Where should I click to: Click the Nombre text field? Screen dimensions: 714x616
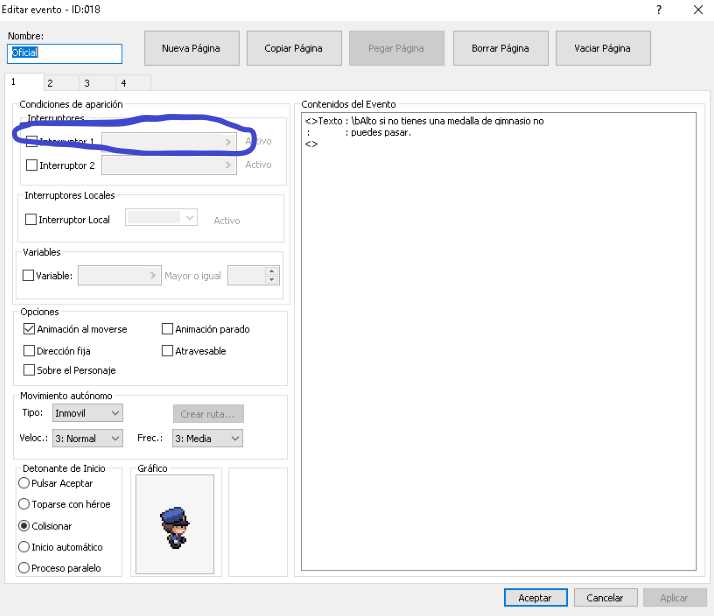pos(64,53)
